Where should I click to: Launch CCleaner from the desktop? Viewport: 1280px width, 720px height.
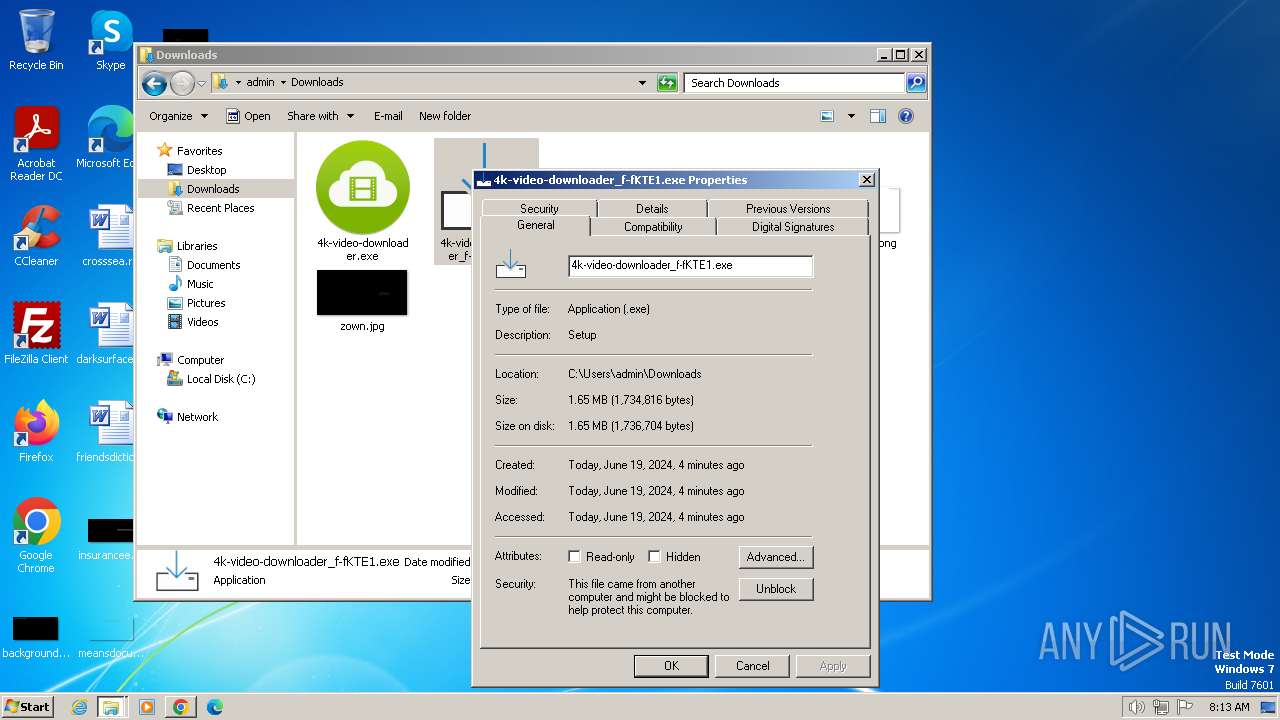point(36,236)
